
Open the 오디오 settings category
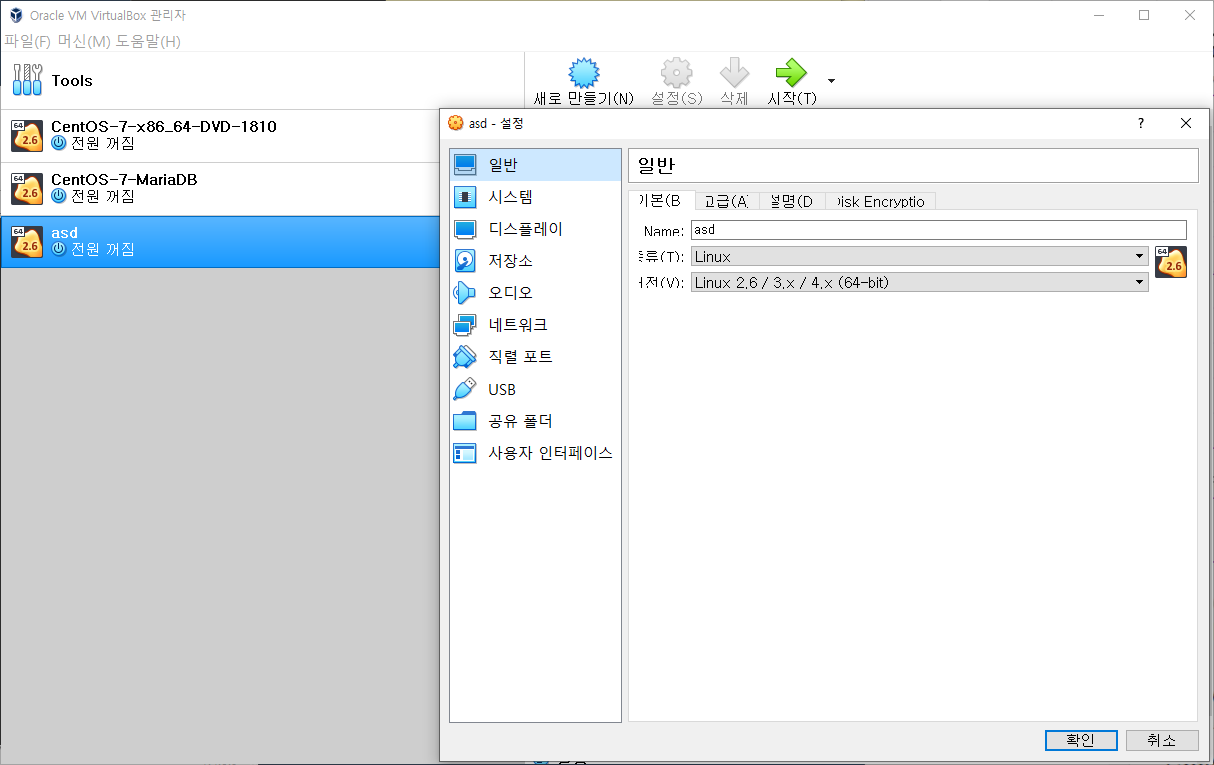535,293
